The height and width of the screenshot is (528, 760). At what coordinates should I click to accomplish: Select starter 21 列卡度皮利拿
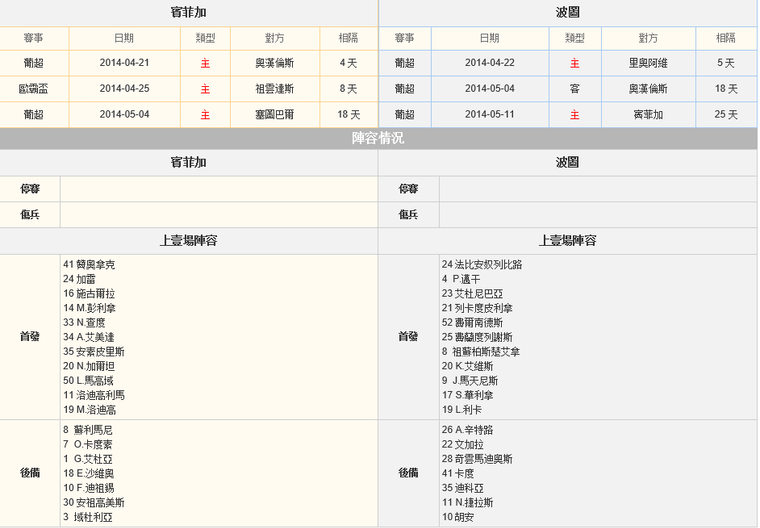(x=477, y=308)
